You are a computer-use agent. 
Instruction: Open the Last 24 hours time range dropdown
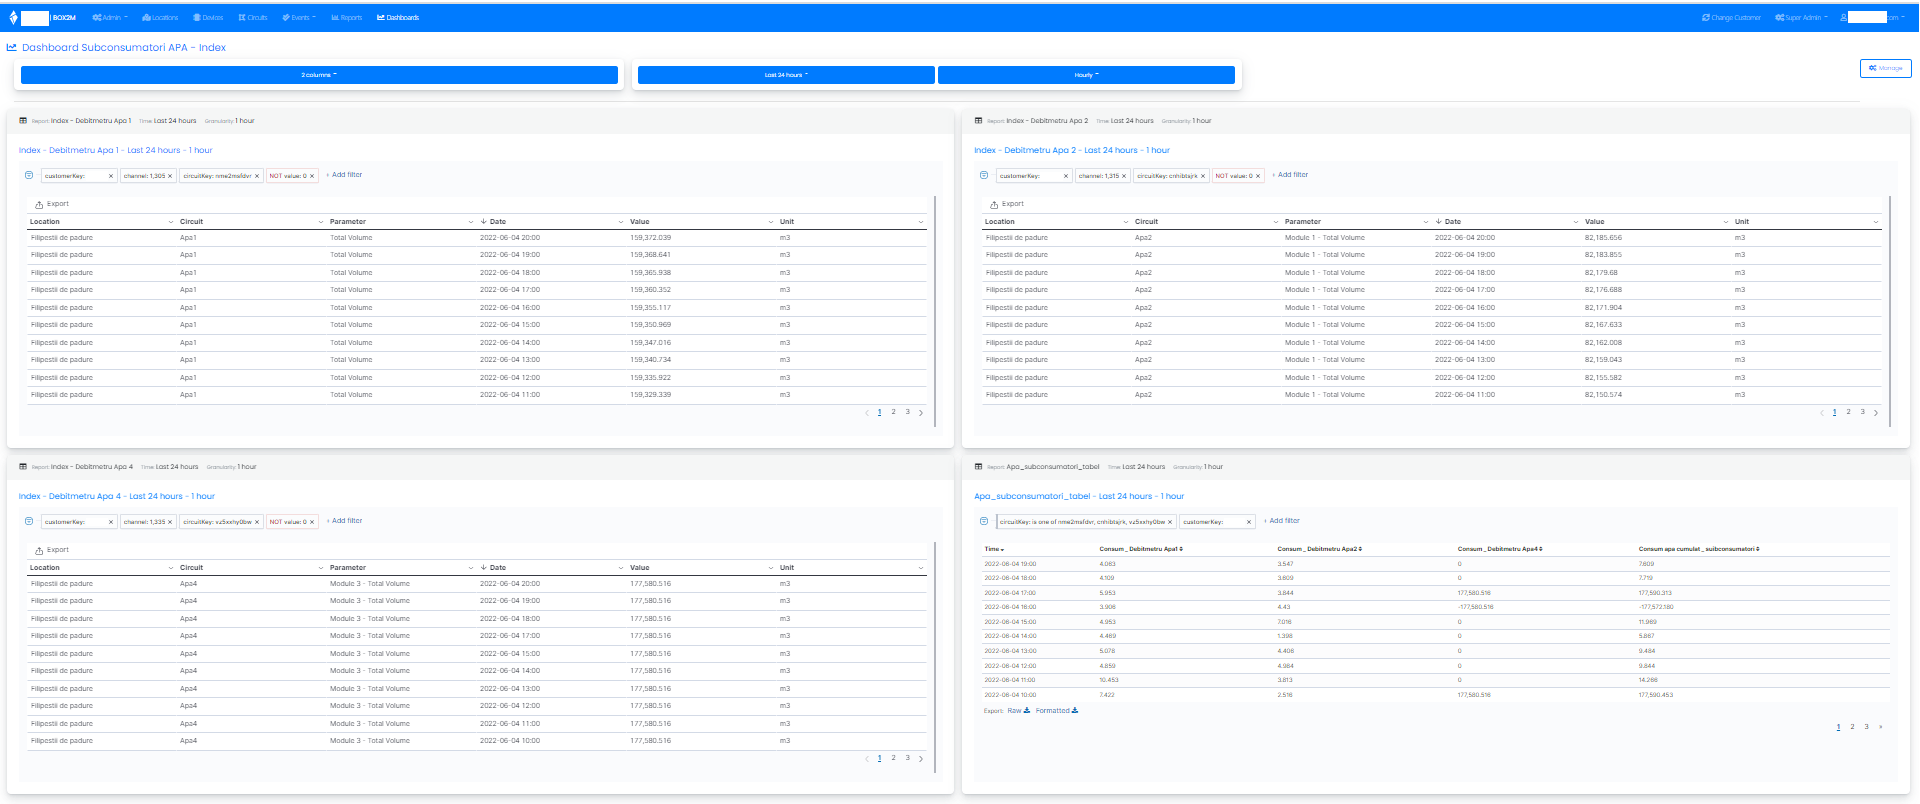[786, 75]
